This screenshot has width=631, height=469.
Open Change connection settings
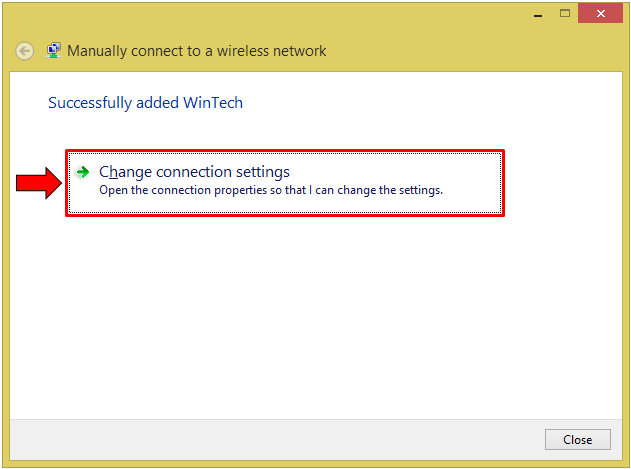pyautogui.click(x=194, y=172)
